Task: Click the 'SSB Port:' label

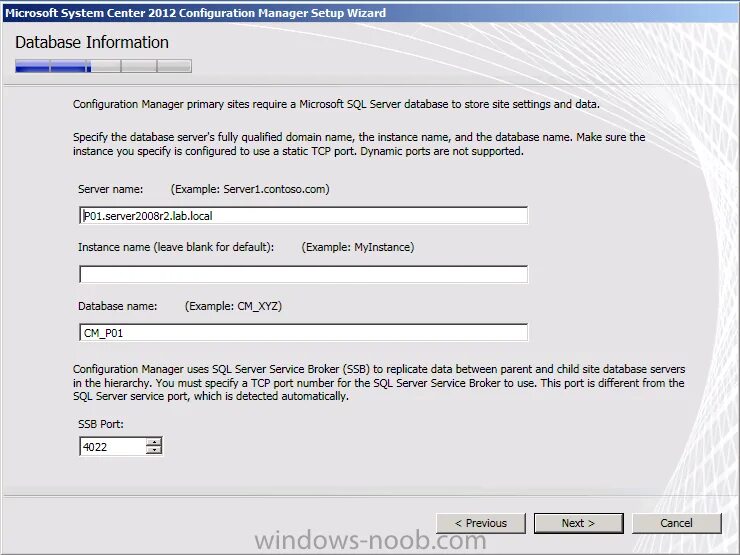Action: pyautogui.click(x=101, y=424)
